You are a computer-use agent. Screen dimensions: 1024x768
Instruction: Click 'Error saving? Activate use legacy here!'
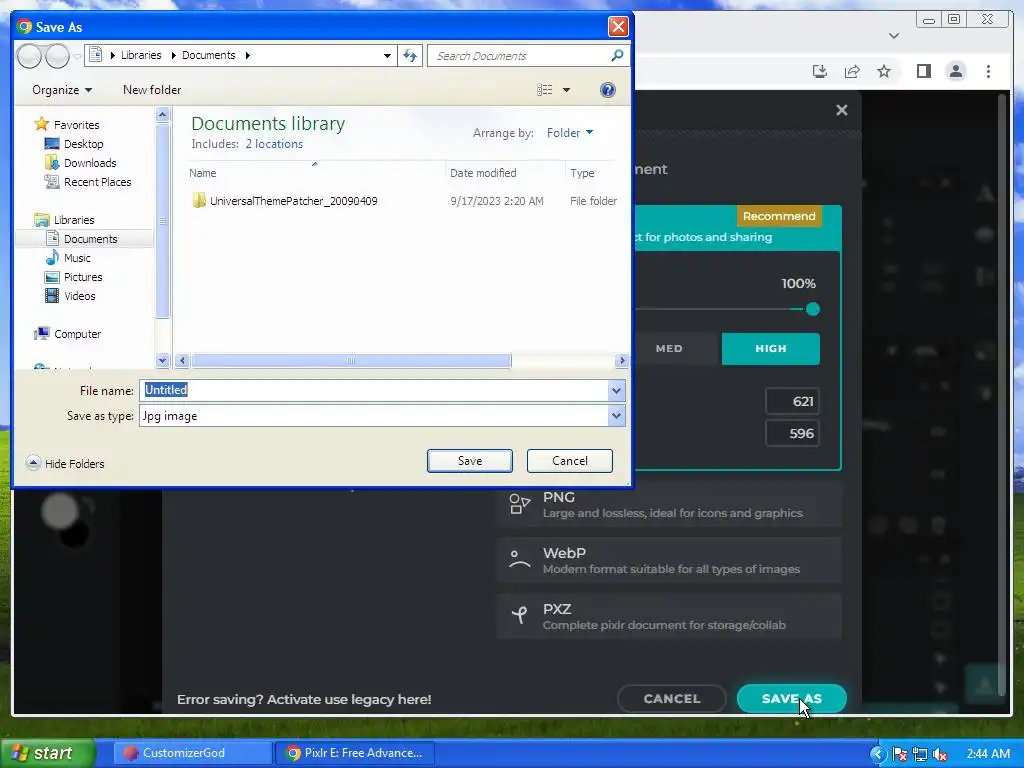point(304,699)
